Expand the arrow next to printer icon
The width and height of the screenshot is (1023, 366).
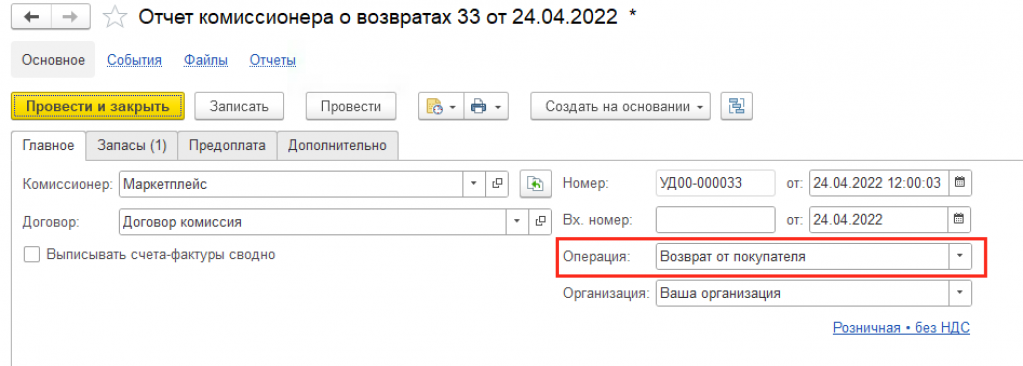497,107
